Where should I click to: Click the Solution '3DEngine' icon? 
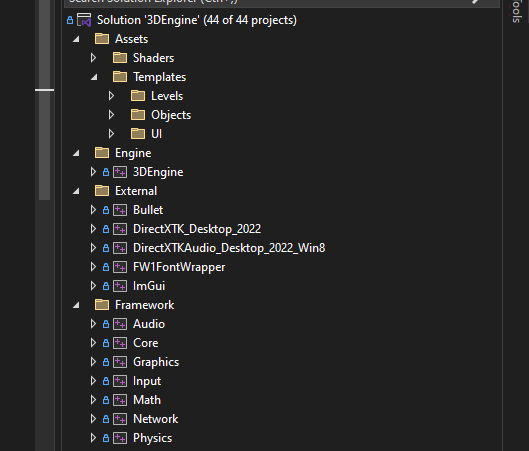[84, 20]
